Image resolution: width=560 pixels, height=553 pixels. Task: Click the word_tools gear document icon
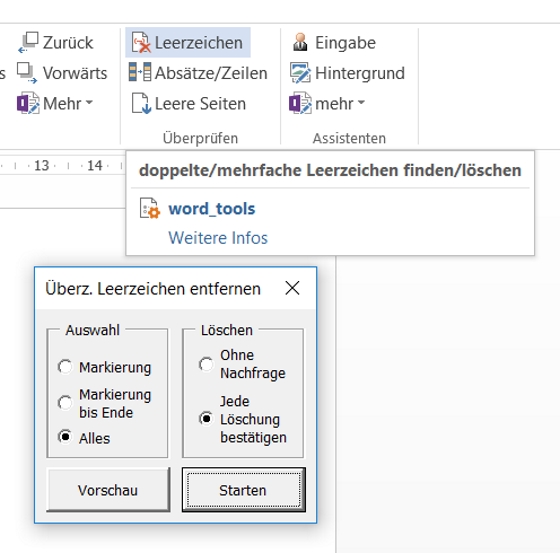150,208
